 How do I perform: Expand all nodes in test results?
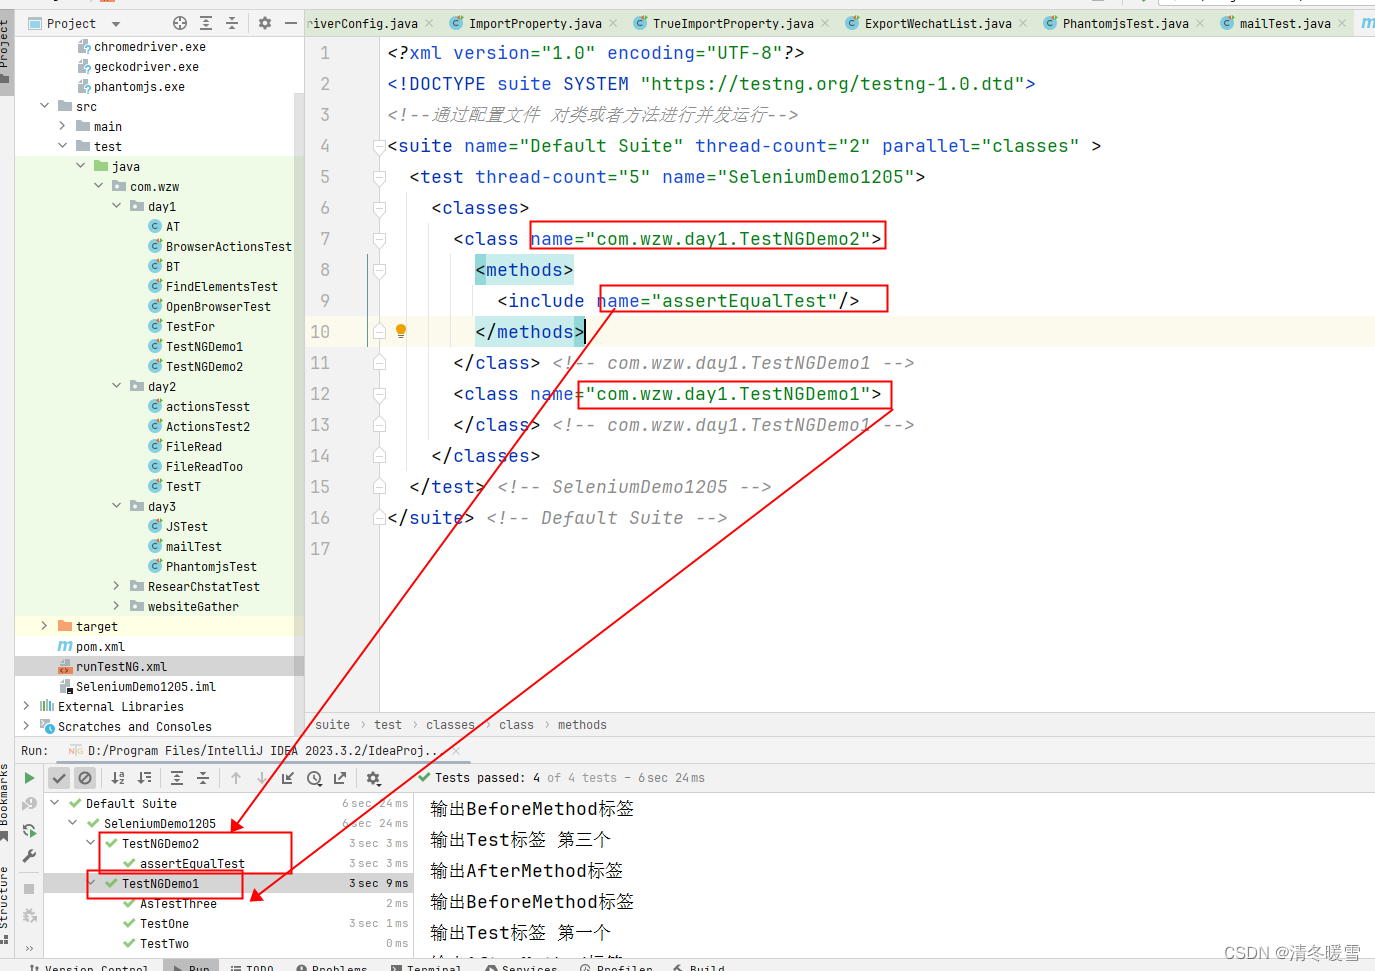[177, 778]
